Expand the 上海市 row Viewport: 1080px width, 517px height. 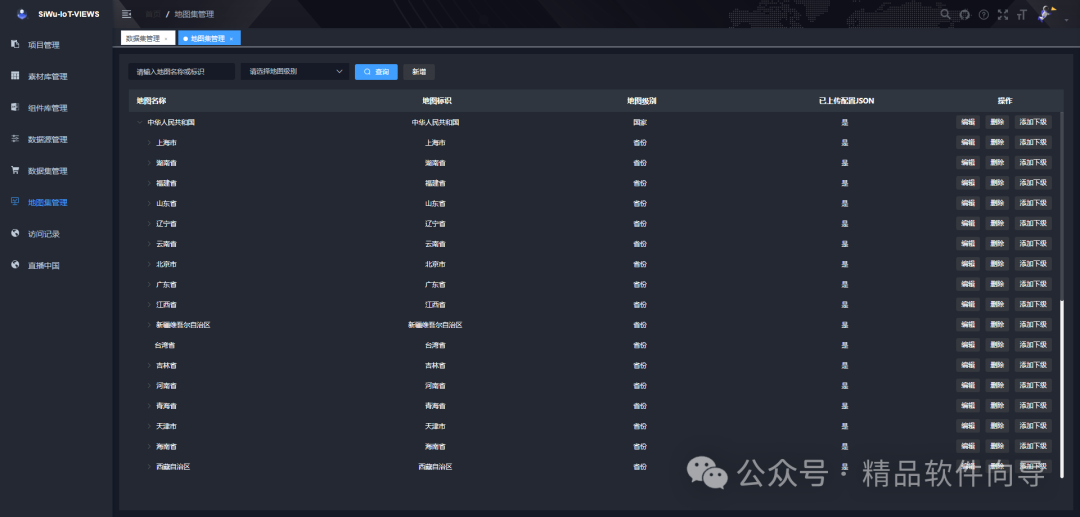point(149,143)
